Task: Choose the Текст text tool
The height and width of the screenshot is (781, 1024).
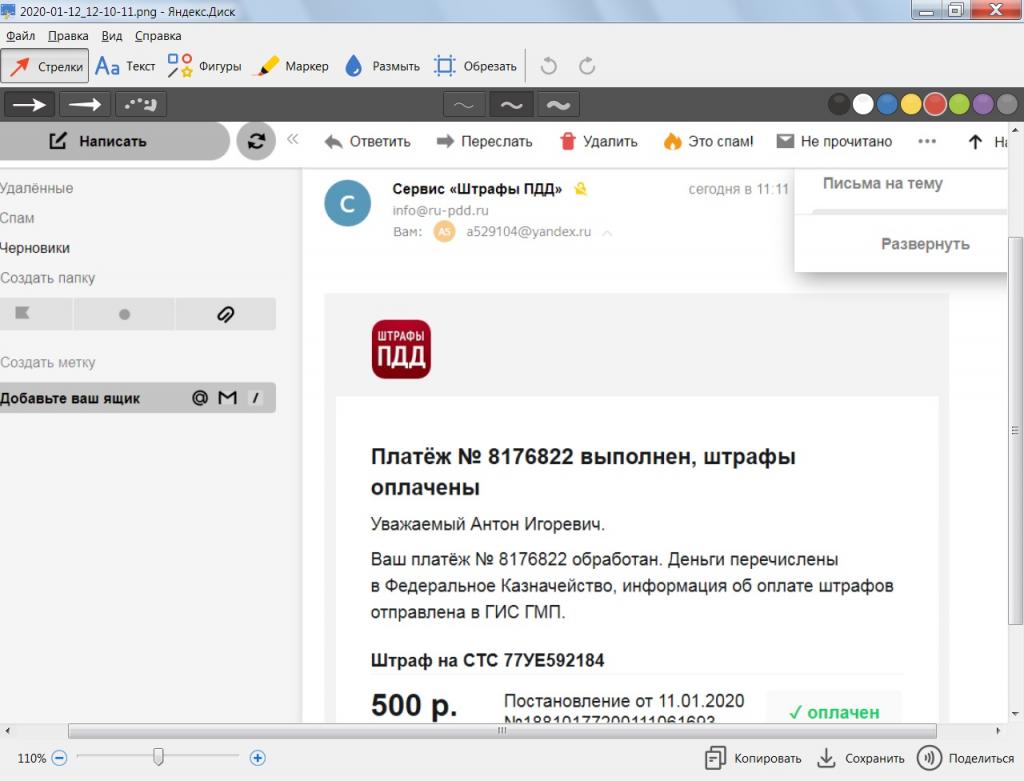Action: (125, 66)
